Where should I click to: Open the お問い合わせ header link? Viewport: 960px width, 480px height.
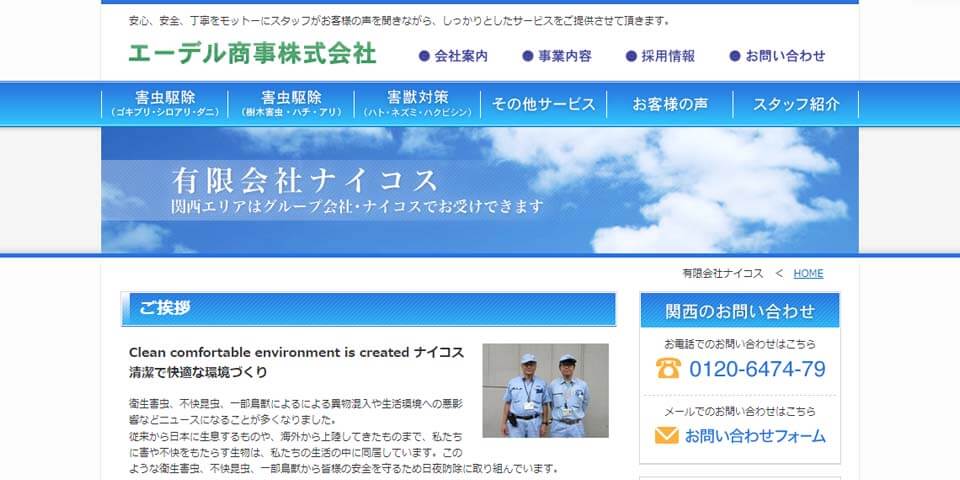[x=785, y=56]
